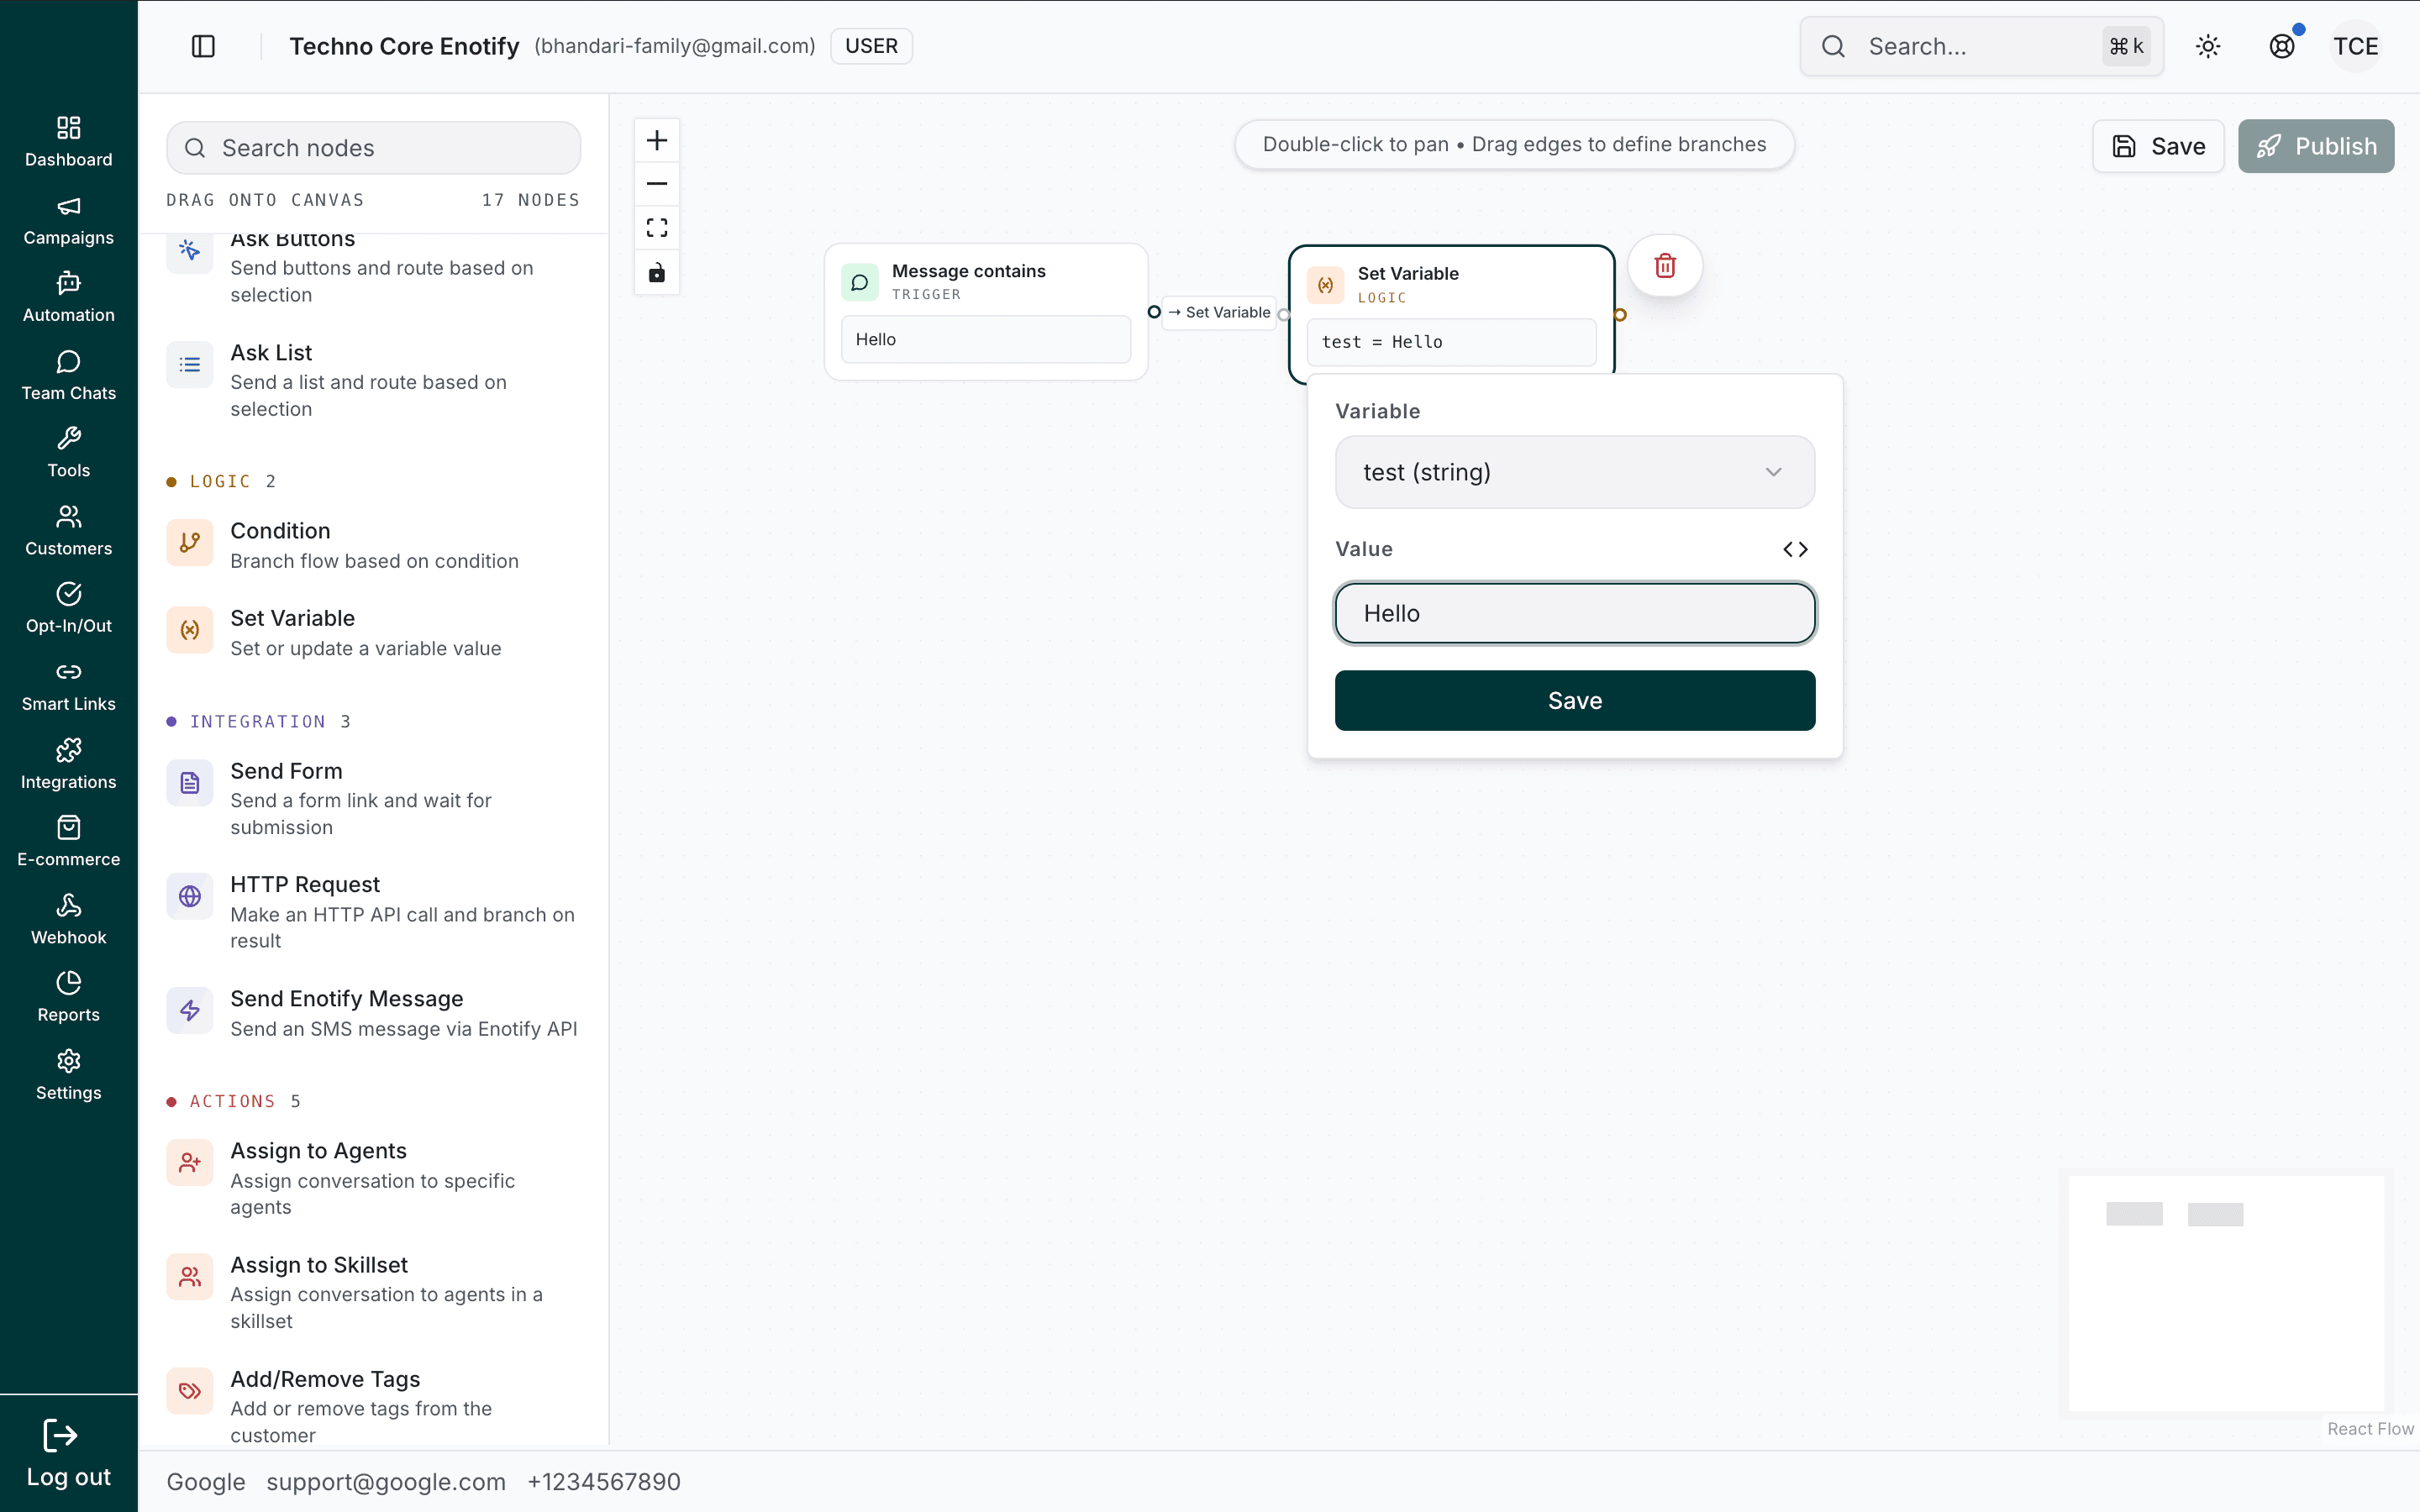Open the TCE user avatar menu
The image size is (2420, 1512).
coord(2356,46)
